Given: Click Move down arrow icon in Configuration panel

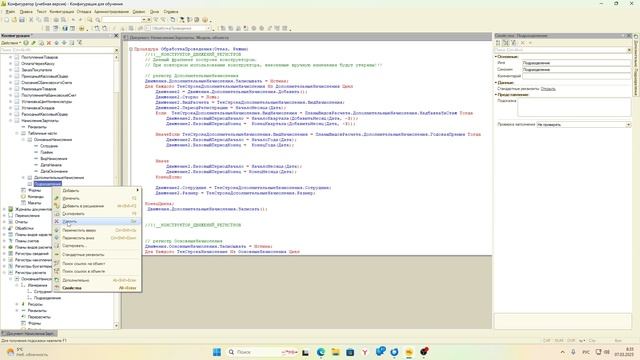Looking at the screenshot, I should tap(64, 42).
